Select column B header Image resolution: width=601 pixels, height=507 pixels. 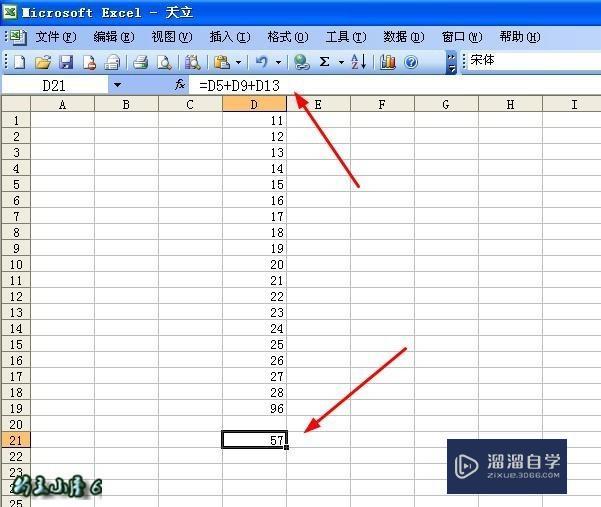[x=126, y=104]
